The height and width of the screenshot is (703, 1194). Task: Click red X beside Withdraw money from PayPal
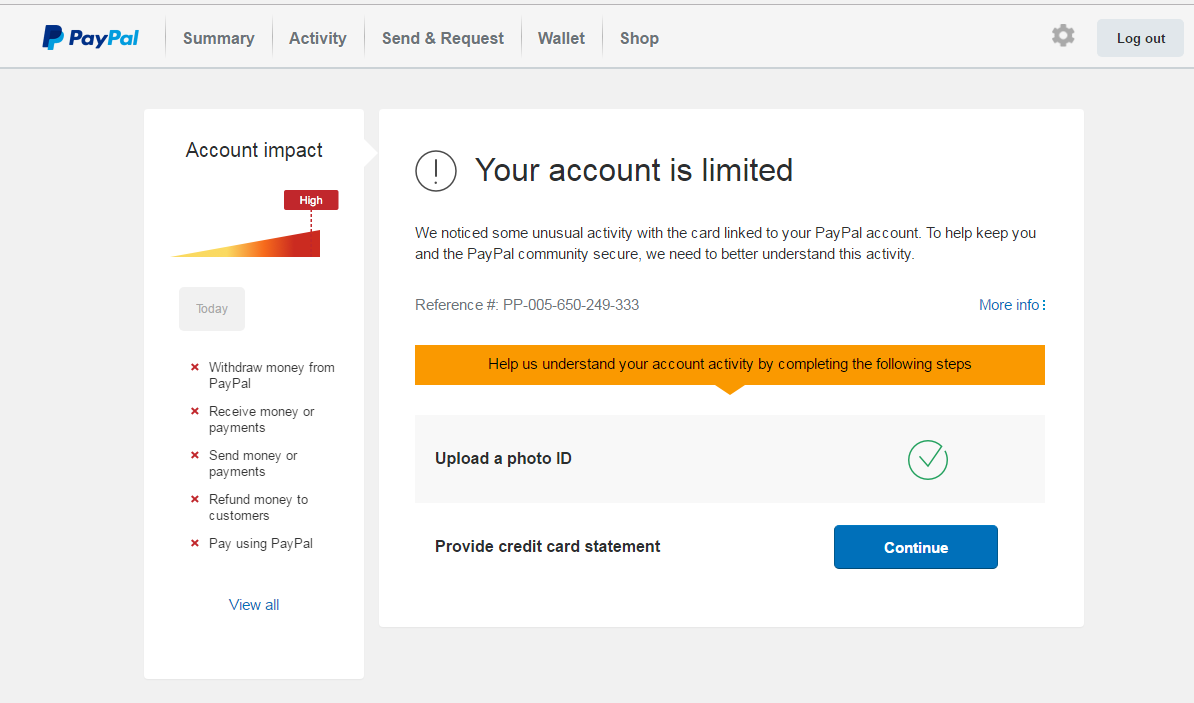click(195, 367)
